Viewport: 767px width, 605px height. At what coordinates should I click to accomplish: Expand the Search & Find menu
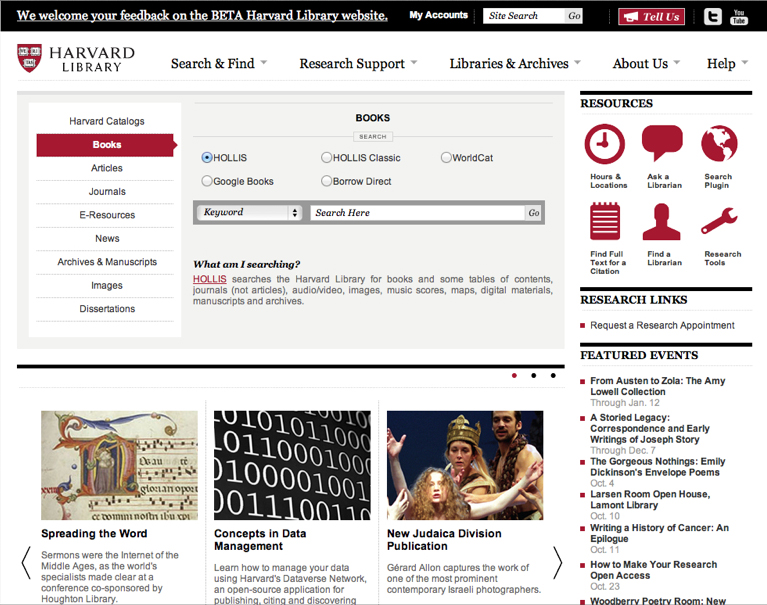pyautogui.click(x=218, y=64)
